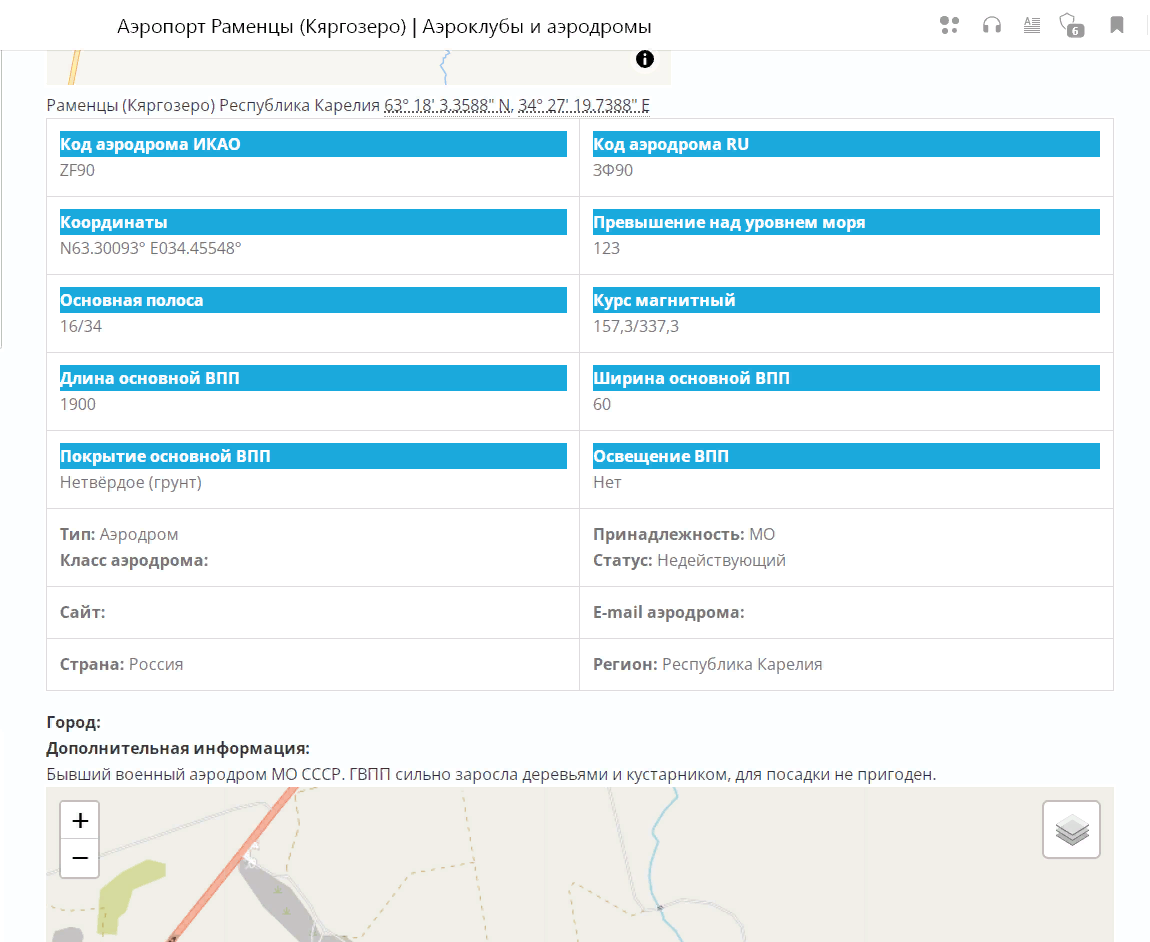Zoom in on the map with the plus button
The image size is (1150, 942).
click(80, 821)
